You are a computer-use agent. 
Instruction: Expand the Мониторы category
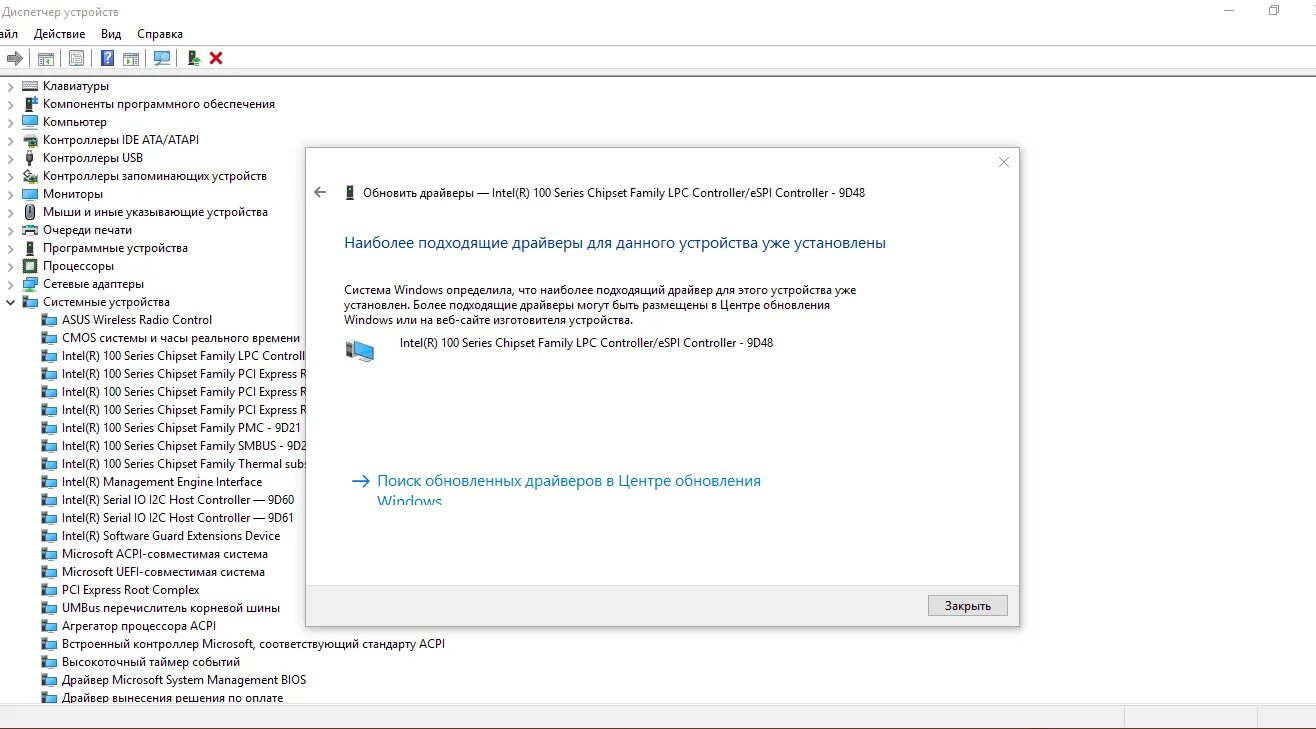tap(11, 194)
